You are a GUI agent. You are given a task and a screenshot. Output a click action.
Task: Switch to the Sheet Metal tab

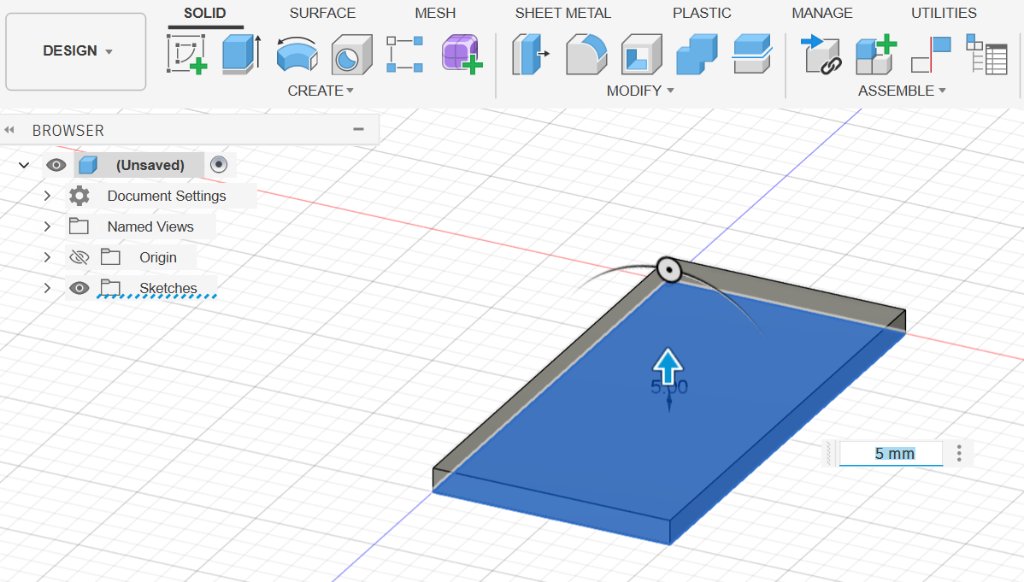pos(563,13)
